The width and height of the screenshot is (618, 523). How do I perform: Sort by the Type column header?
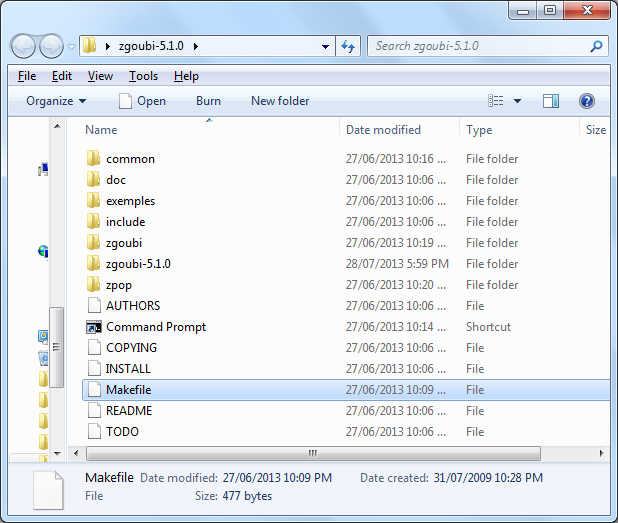coord(479,130)
